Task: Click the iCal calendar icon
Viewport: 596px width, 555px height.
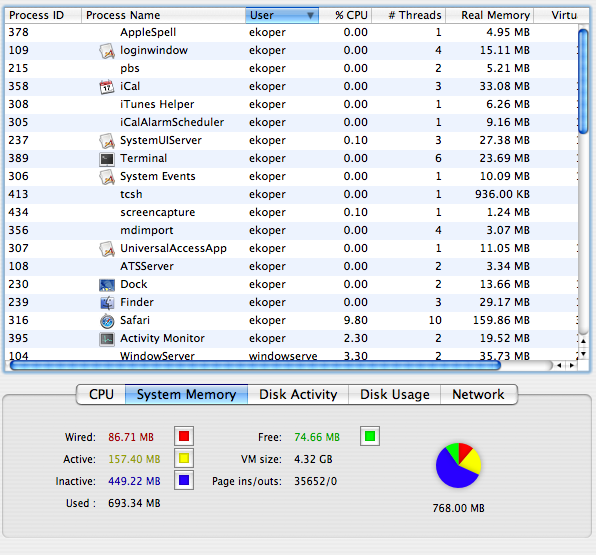Action: pos(107,87)
